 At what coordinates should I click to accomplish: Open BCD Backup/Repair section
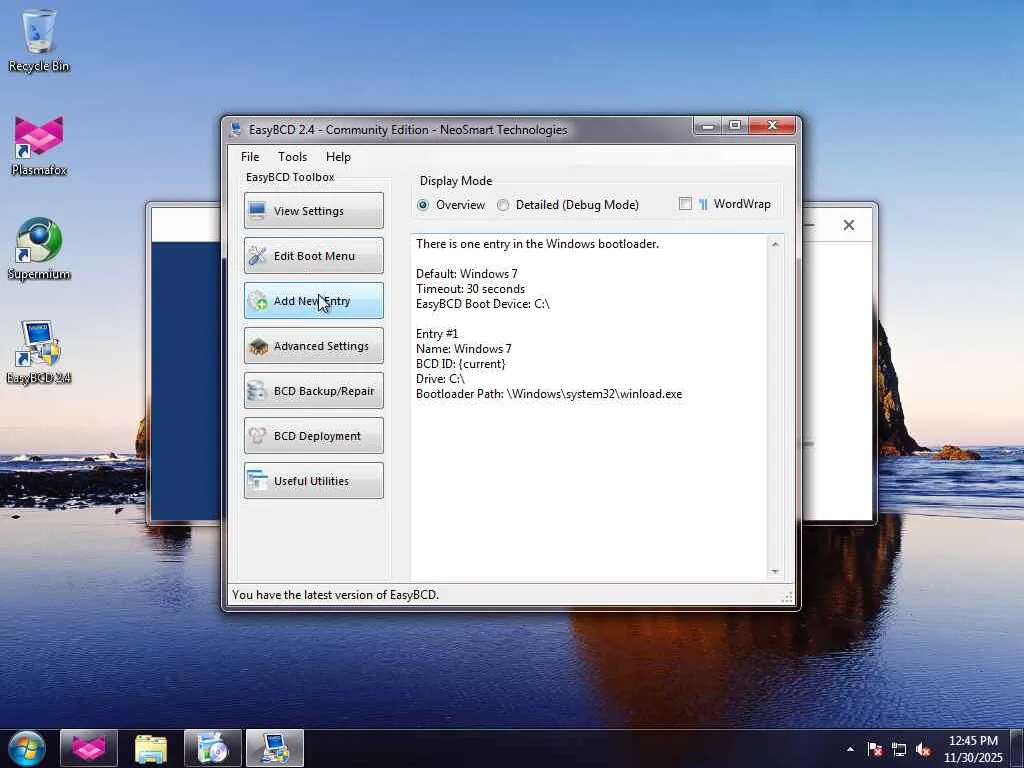click(x=313, y=391)
